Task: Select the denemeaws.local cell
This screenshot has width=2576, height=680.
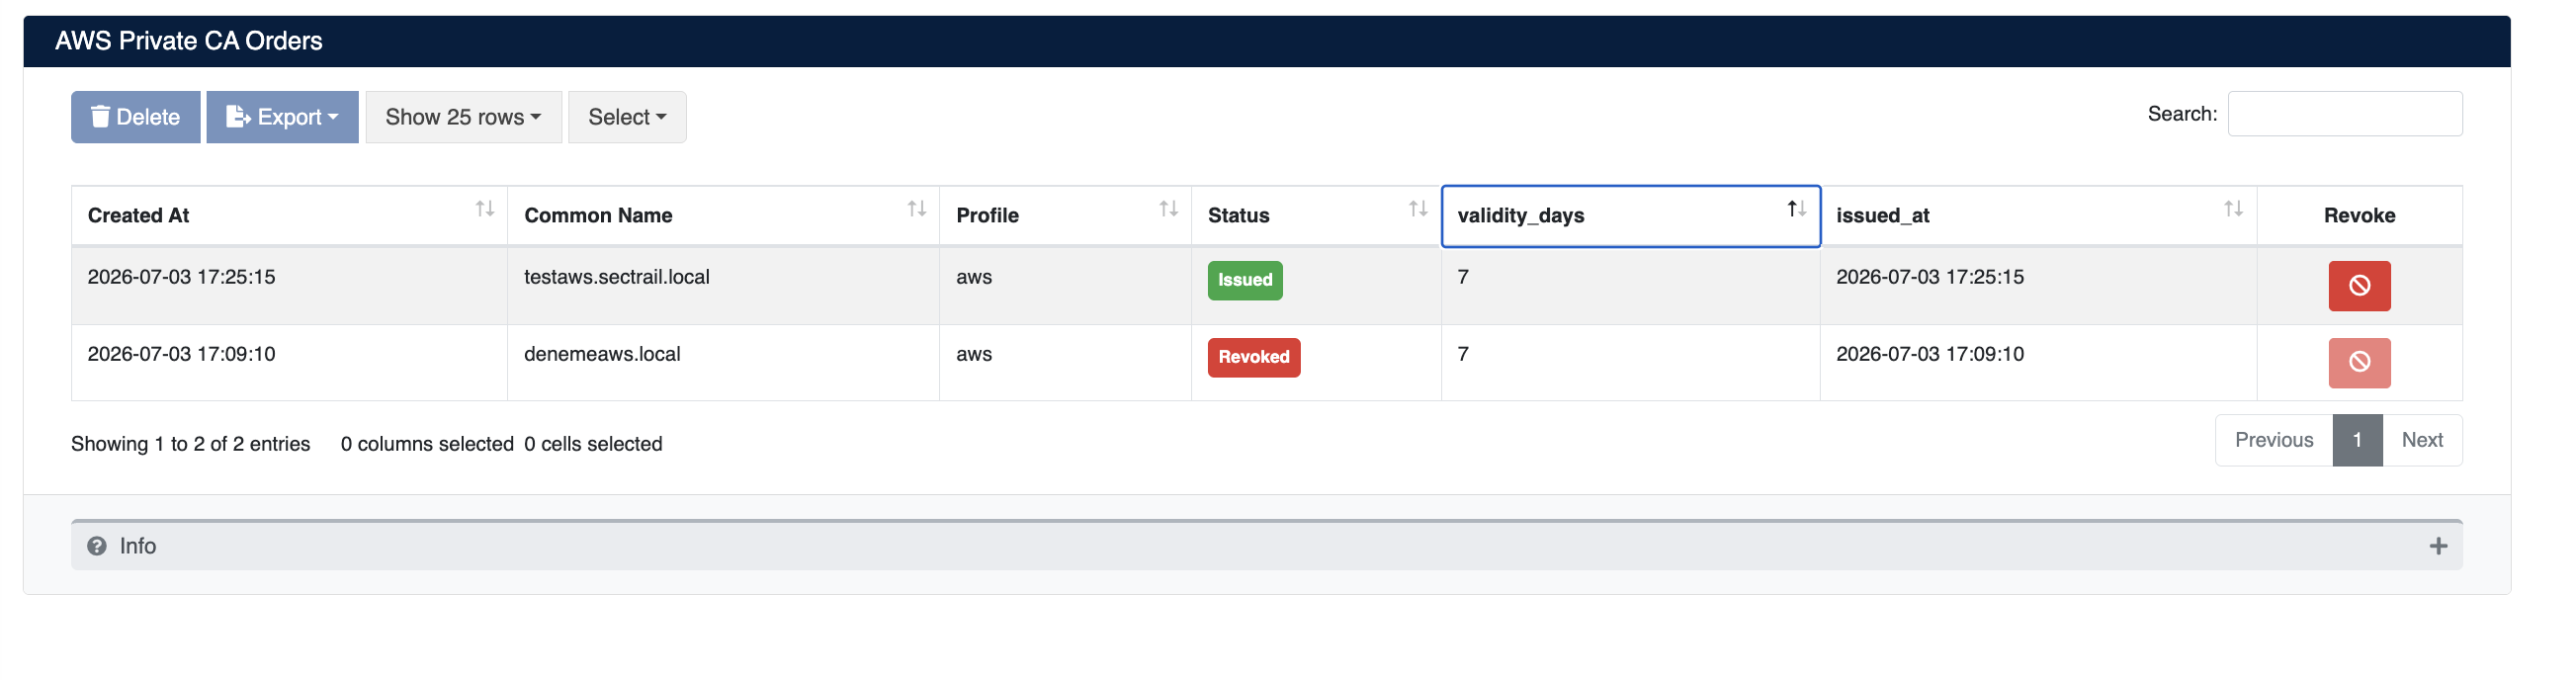Action: point(723,363)
